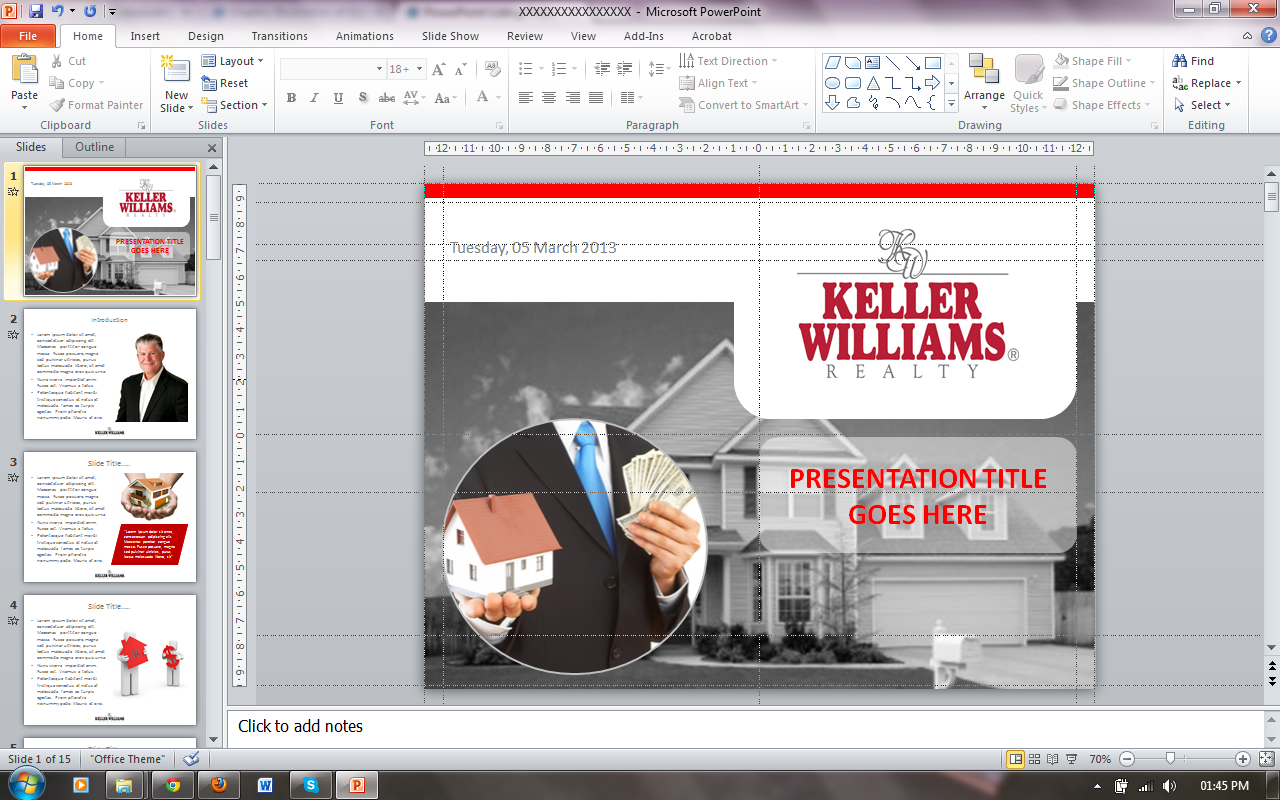Switch to Slide Sorter view
This screenshot has width=1280, height=800.
coord(1035,759)
